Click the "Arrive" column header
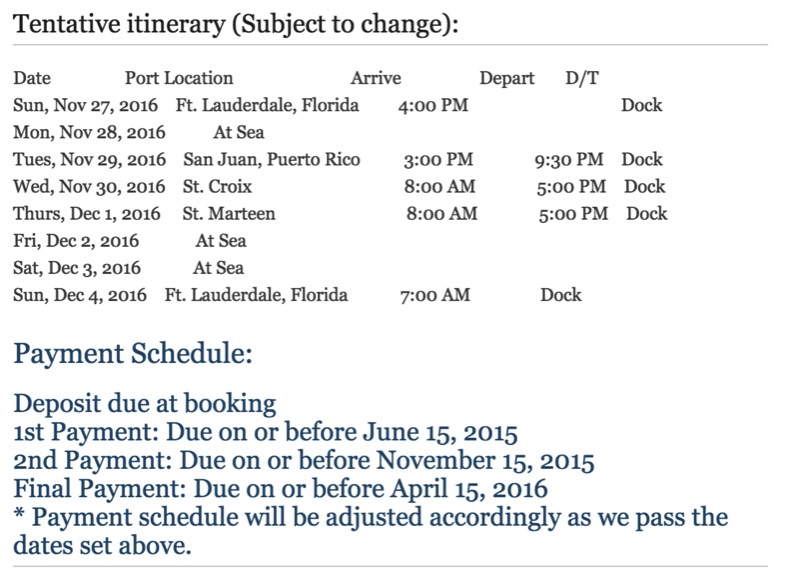This screenshot has width=798, height=580. tap(376, 78)
